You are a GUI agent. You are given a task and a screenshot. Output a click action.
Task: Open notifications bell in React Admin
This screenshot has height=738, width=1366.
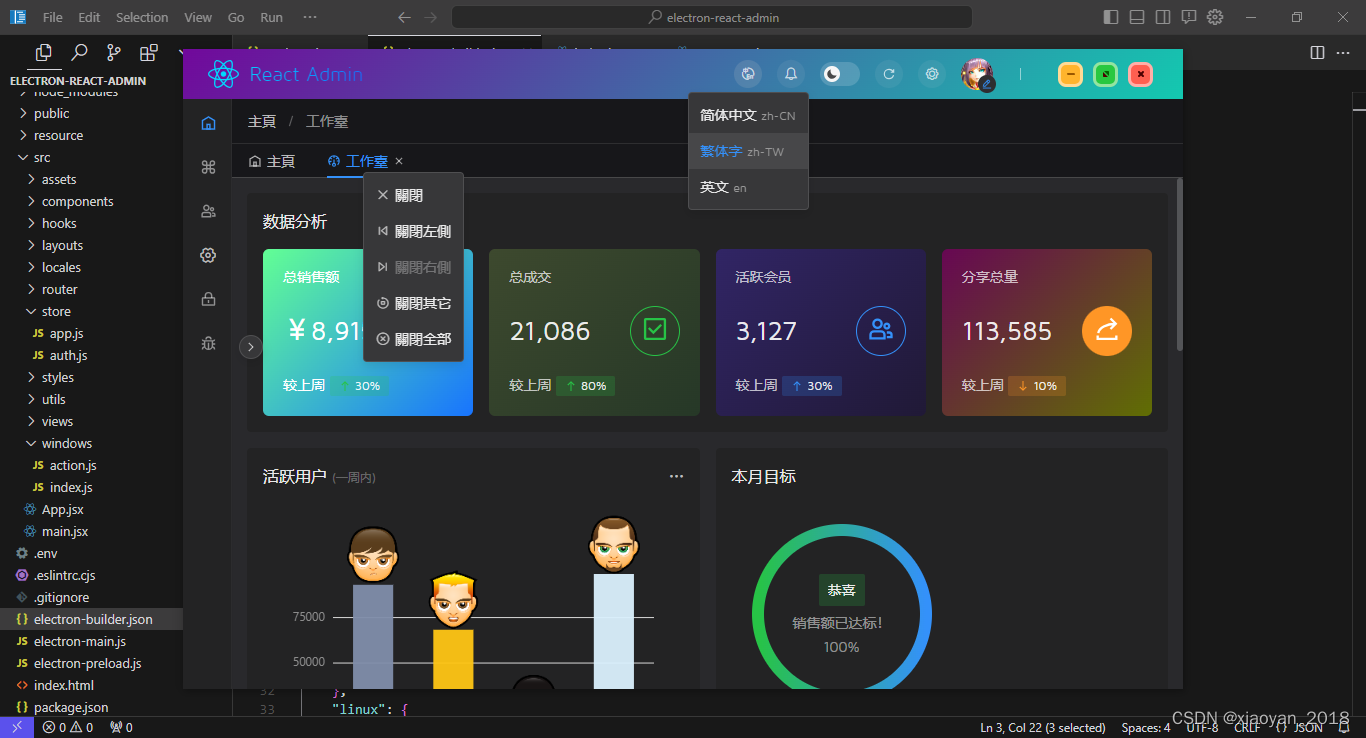point(791,74)
